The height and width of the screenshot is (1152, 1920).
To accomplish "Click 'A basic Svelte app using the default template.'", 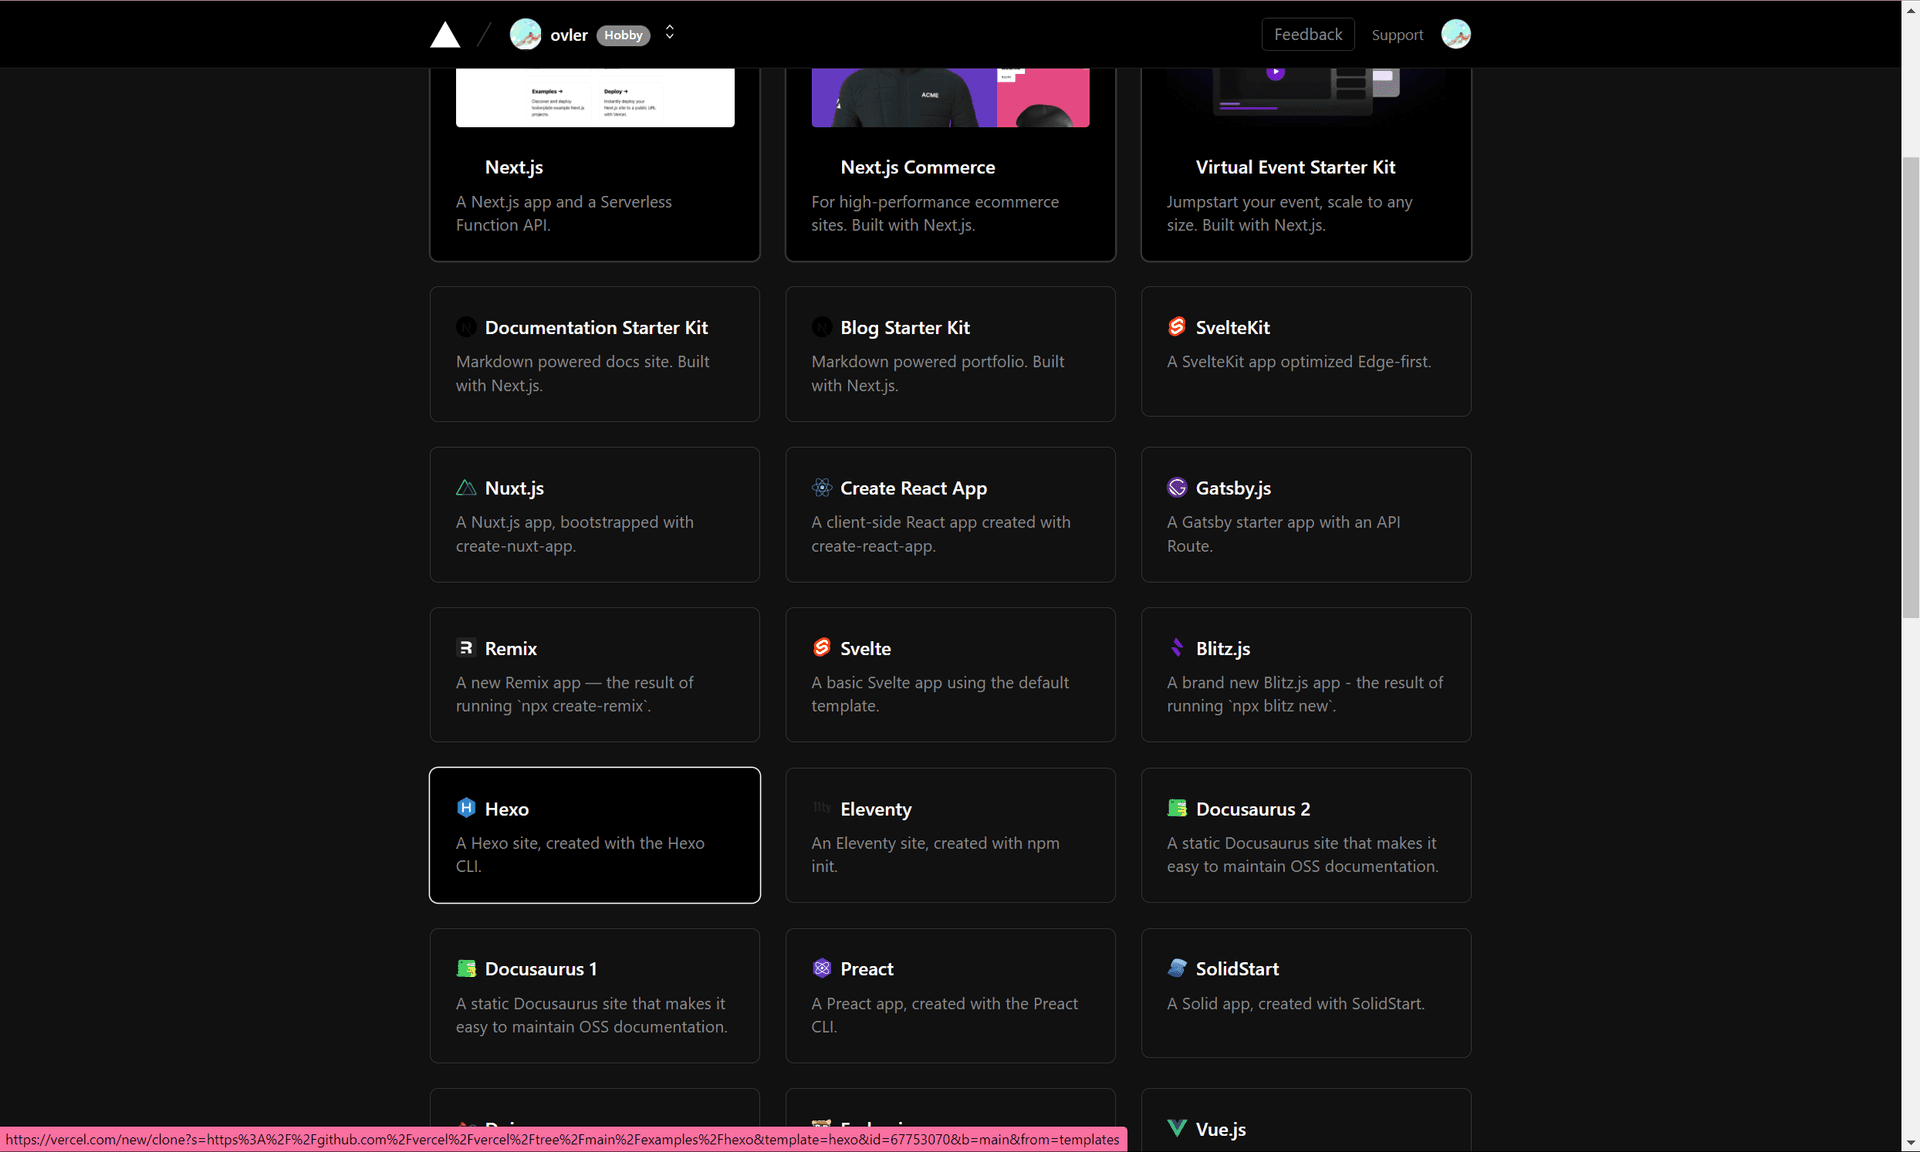I will [940, 694].
